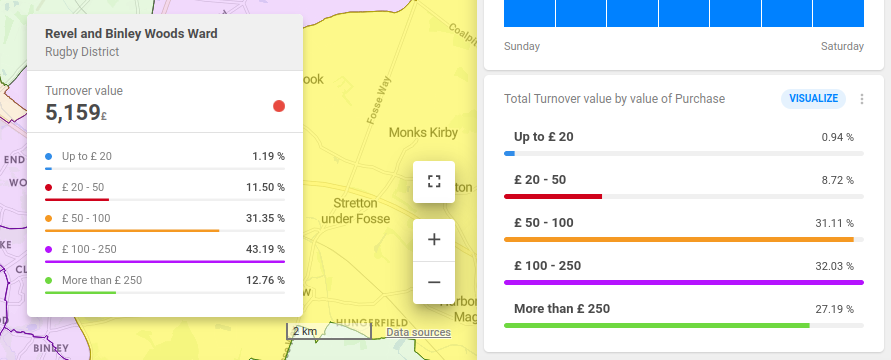Open the Data sources link
This screenshot has width=891, height=360.
coord(418,332)
